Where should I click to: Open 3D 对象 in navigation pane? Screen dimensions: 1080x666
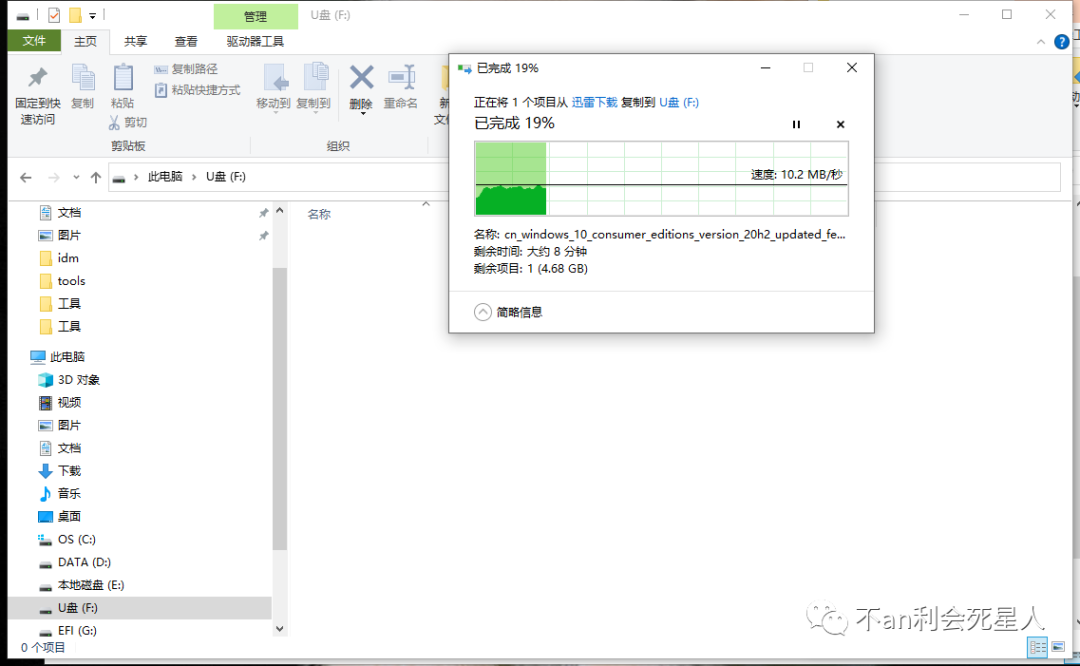pyautogui.click(x=79, y=380)
